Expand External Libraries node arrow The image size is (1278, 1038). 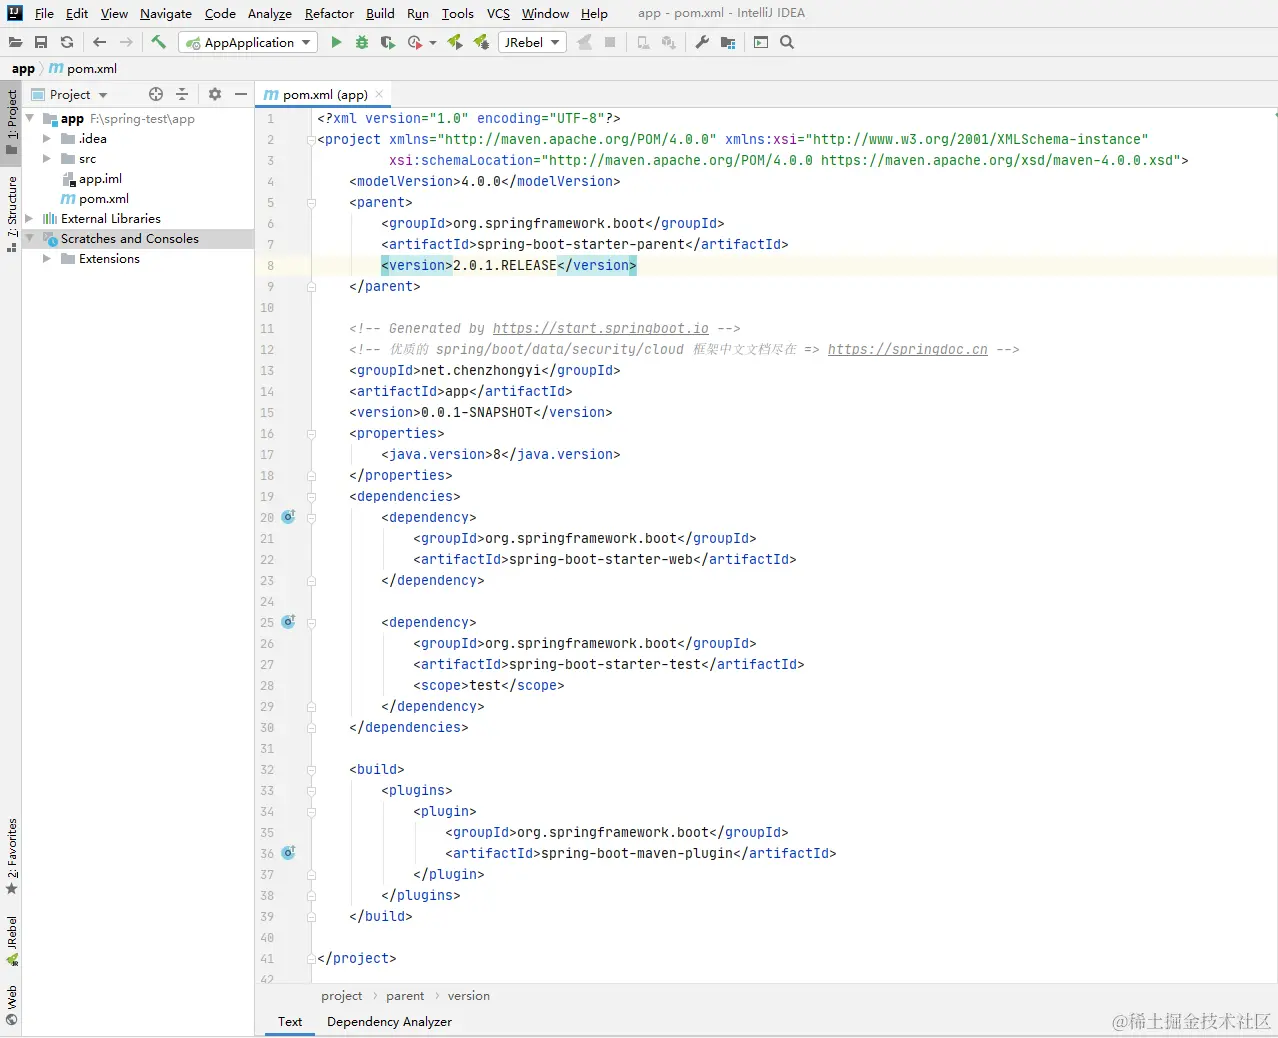29,218
